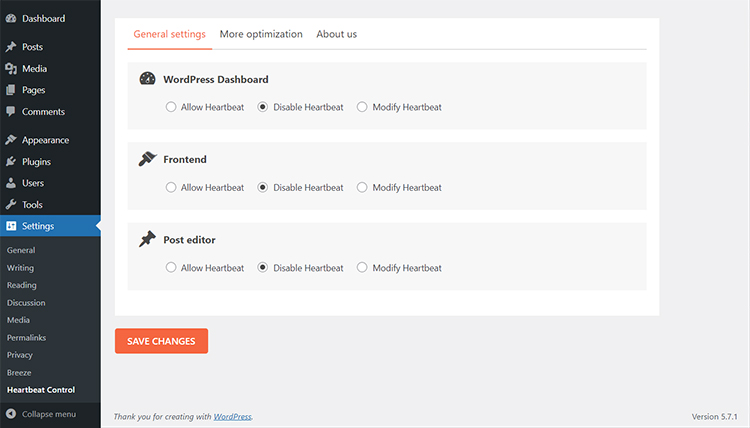750x428 pixels.
Task: Open the About us tab
Action: point(336,34)
